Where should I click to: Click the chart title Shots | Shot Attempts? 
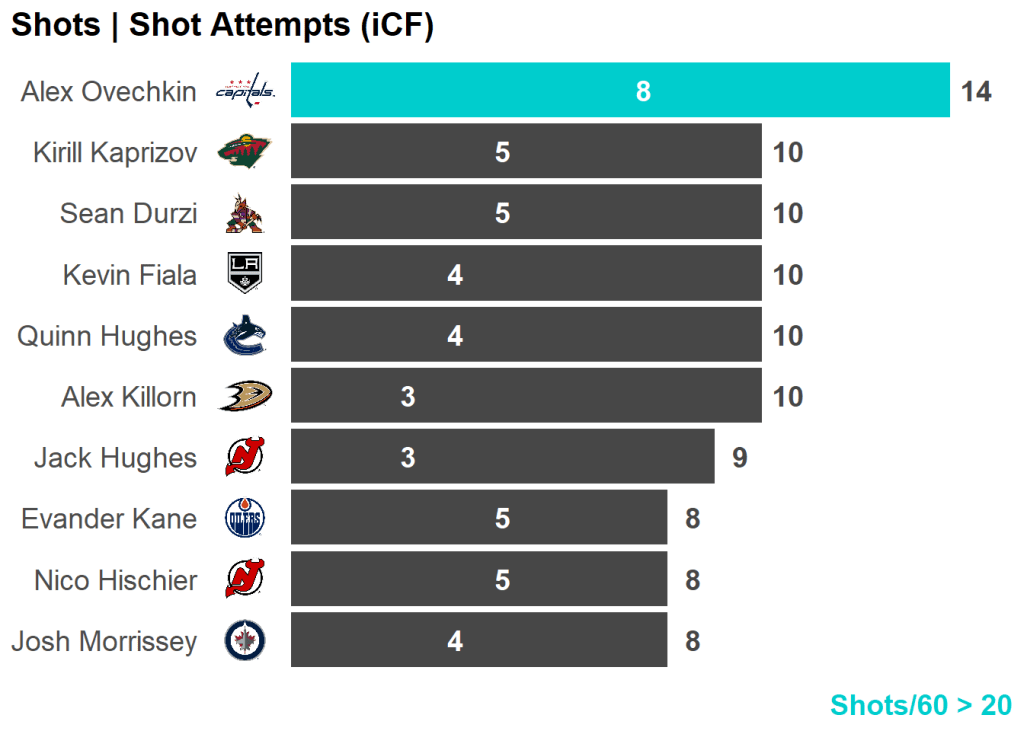pyautogui.click(x=222, y=26)
